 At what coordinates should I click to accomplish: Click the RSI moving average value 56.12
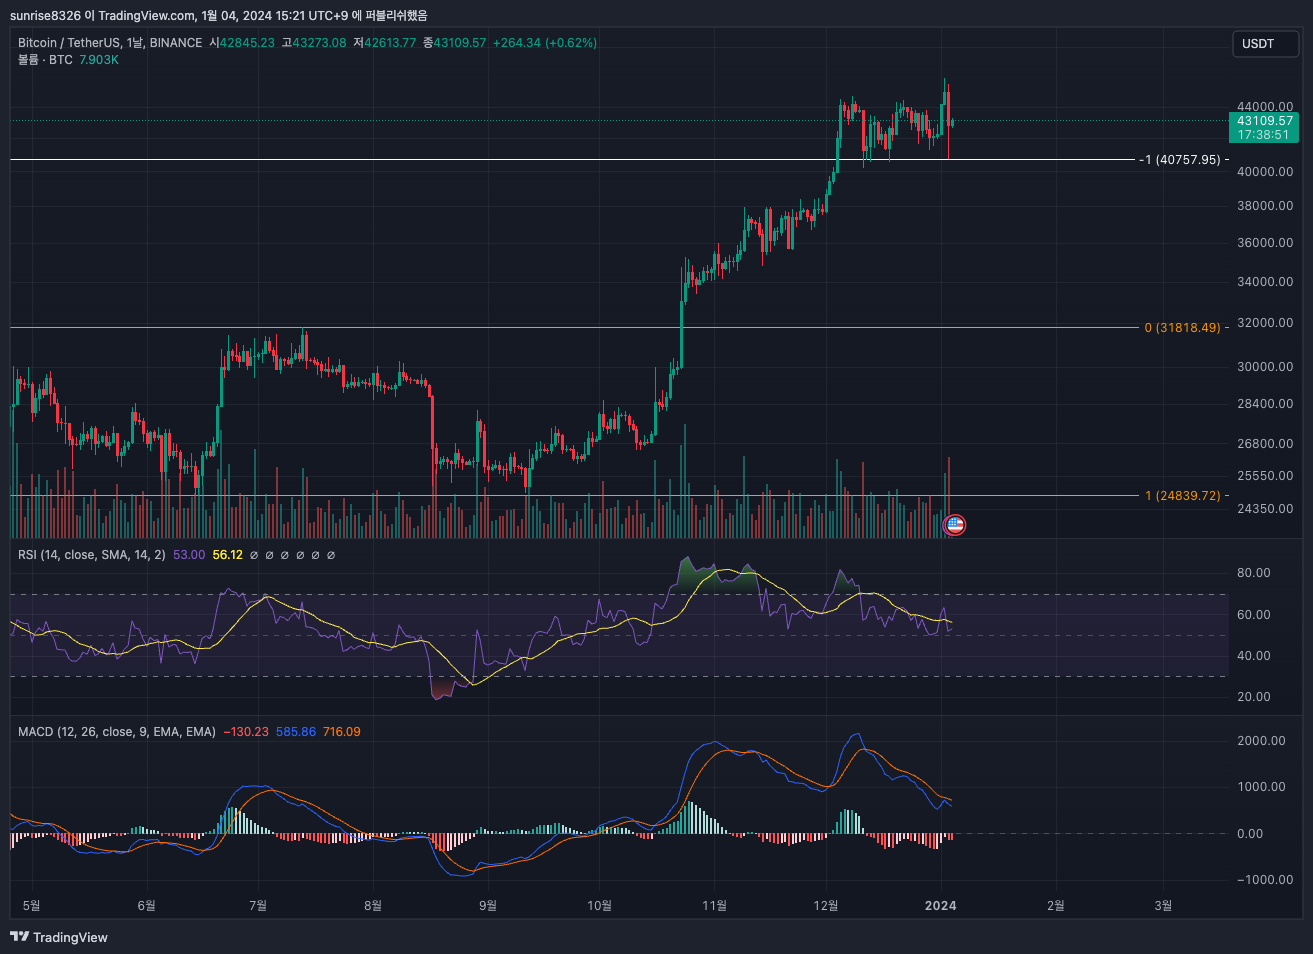228,554
